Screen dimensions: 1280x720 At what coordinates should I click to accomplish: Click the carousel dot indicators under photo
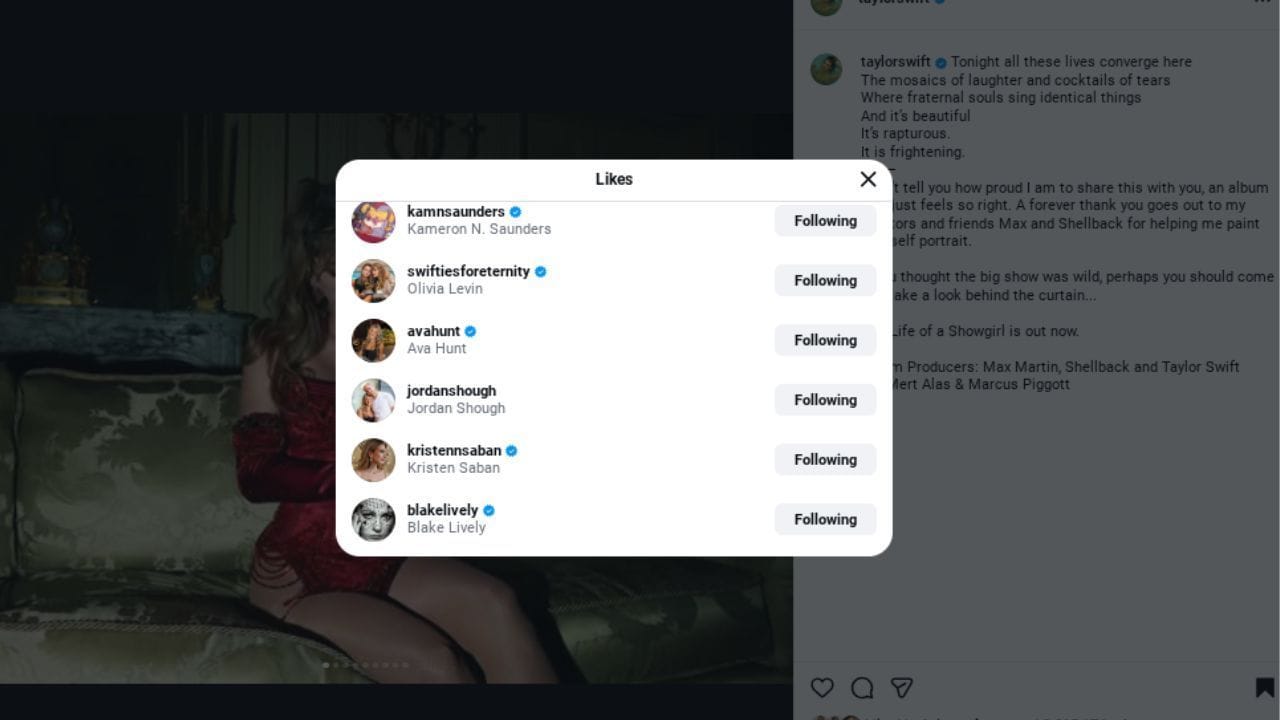click(366, 665)
